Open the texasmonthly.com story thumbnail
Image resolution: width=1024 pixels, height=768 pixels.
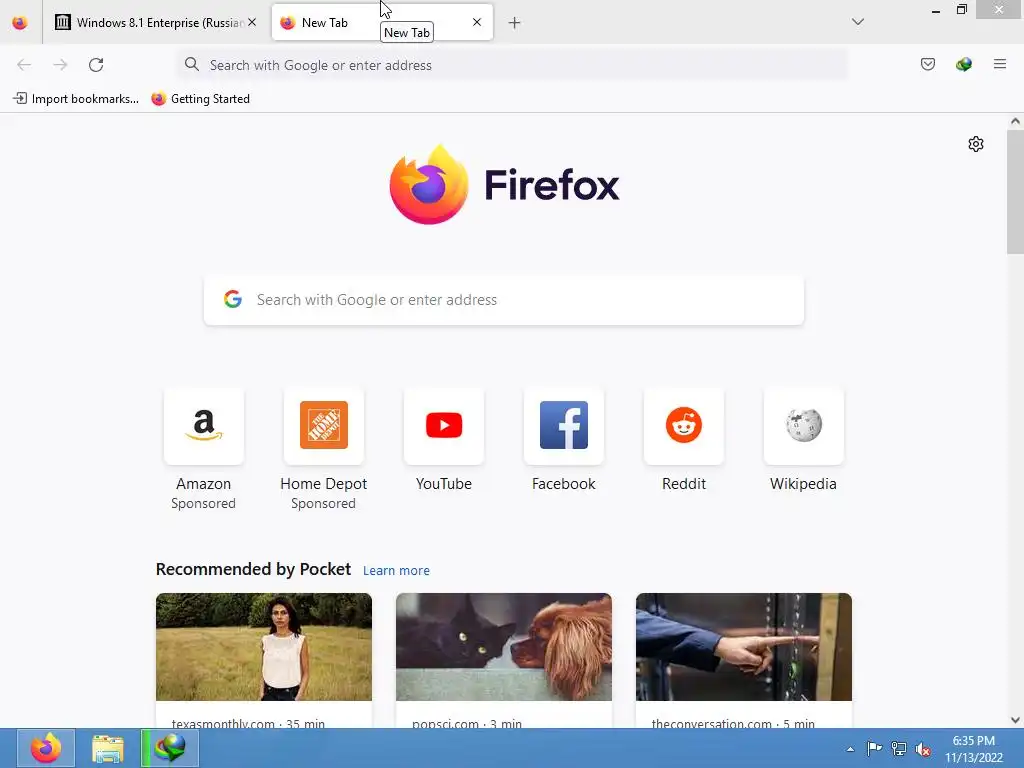264,647
